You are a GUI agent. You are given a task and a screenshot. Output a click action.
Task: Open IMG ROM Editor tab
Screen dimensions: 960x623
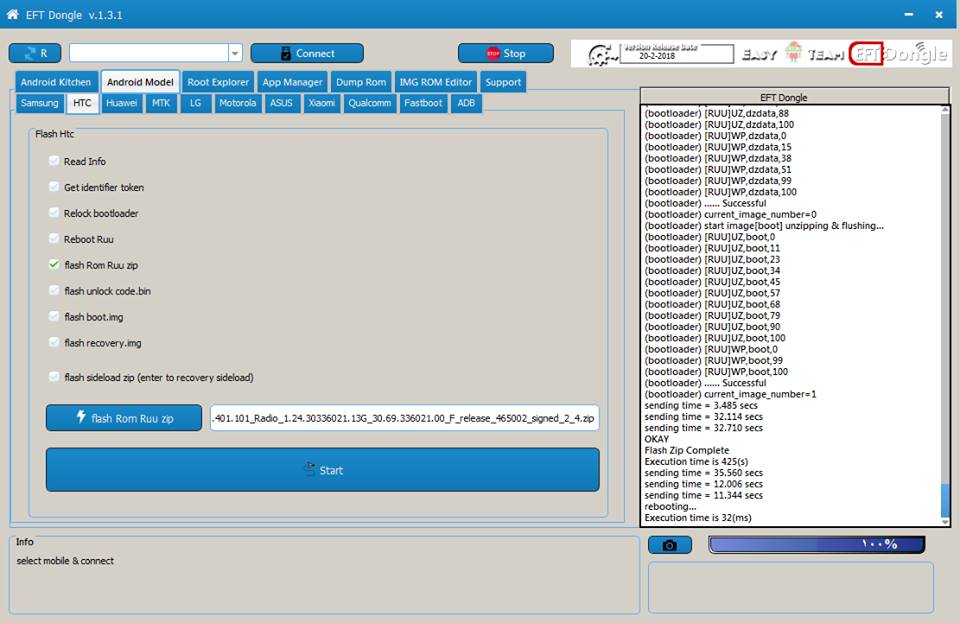[x=435, y=82]
